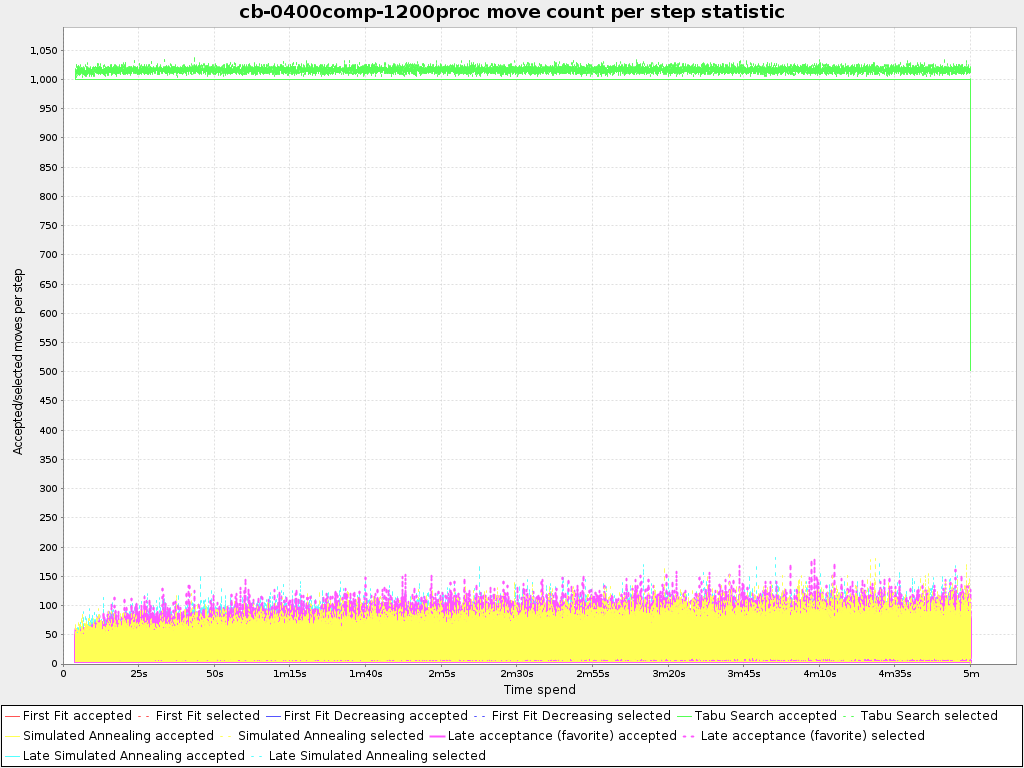Screen dimensions: 1024x768
Task: Select Simulated Annealing selected legend label
Action: click(330, 736)
